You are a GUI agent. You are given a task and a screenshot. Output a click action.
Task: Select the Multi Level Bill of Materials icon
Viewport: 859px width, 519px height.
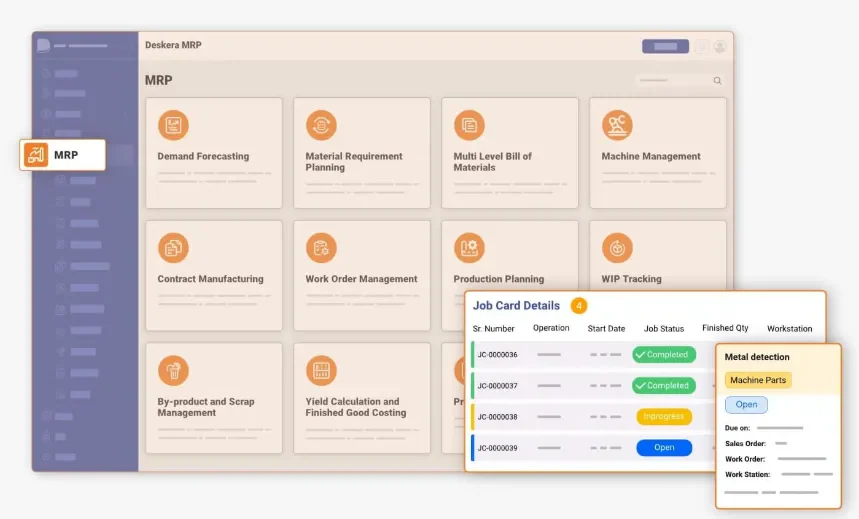pyautogui.click(x=469, y=125)
